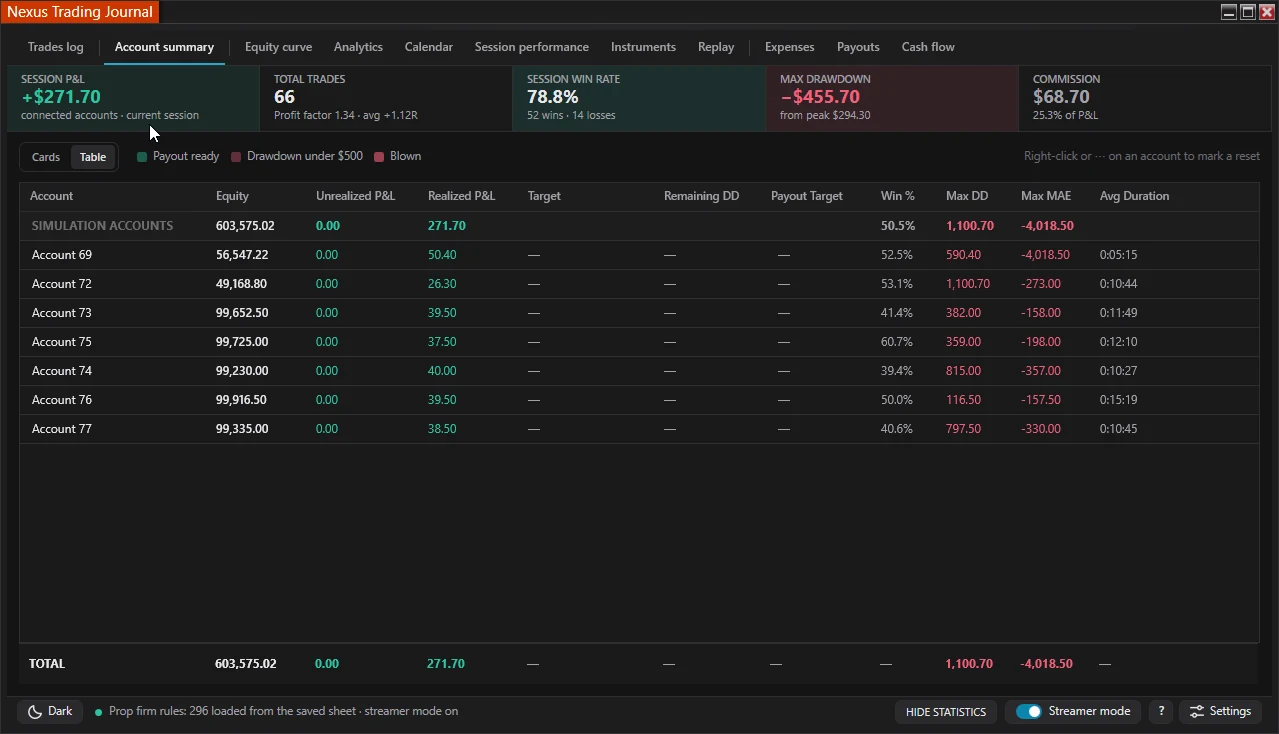Click the Prop firm rules status message
The image size is (1279, 734).
coord(284,712)
